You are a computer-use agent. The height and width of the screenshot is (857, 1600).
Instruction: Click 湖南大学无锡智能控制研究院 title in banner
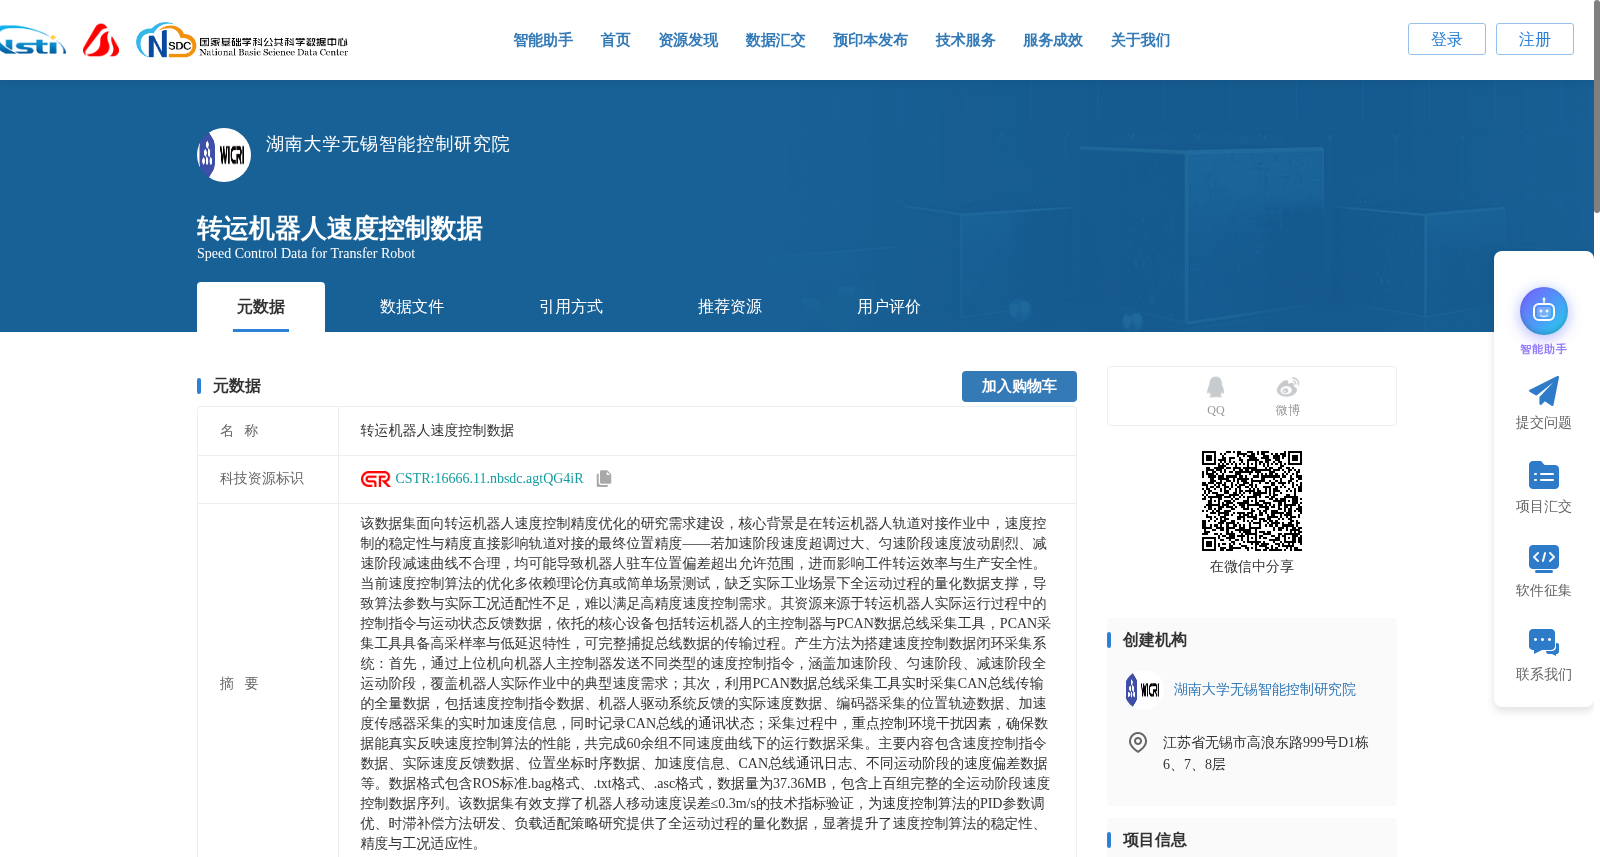[x=388, y=144]
